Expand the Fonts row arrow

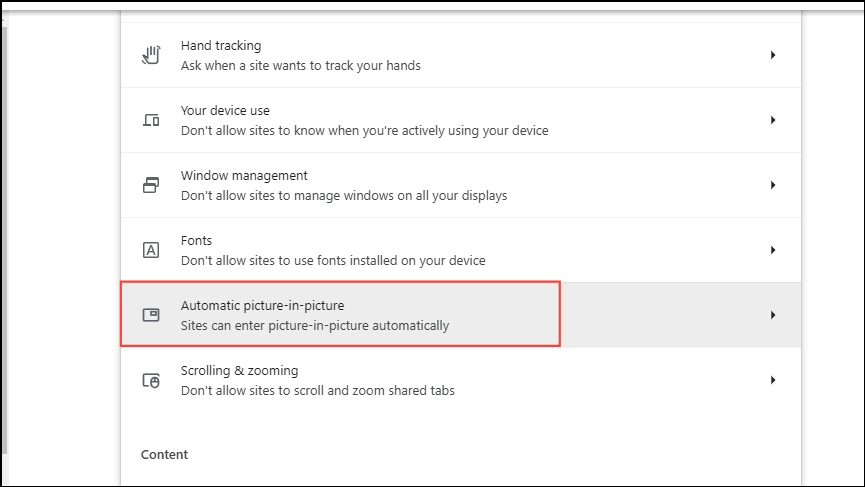(773, 250)
